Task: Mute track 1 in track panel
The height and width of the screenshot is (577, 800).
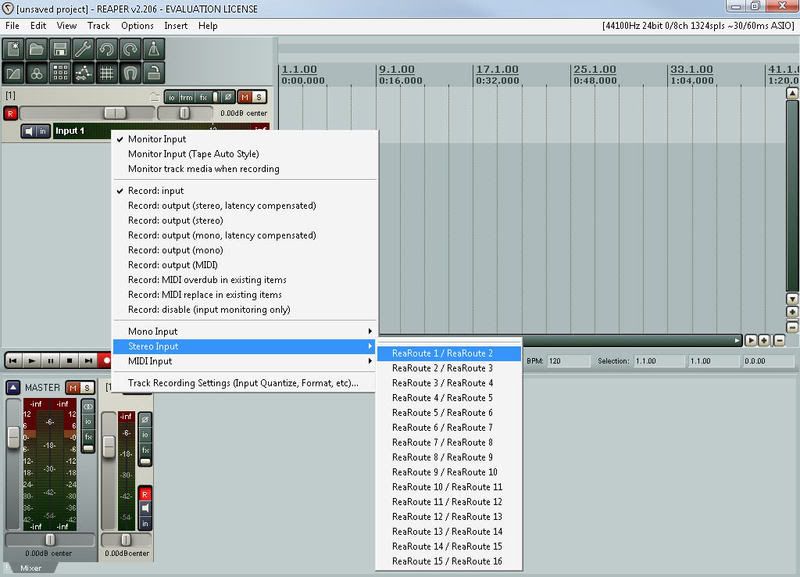Action: pyautogui.click(x=245, y=97)
